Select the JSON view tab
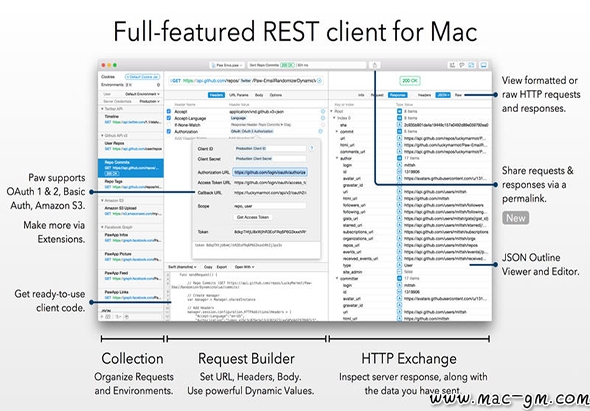This screenshot has width=590, height=411. (x=443, y=95)
